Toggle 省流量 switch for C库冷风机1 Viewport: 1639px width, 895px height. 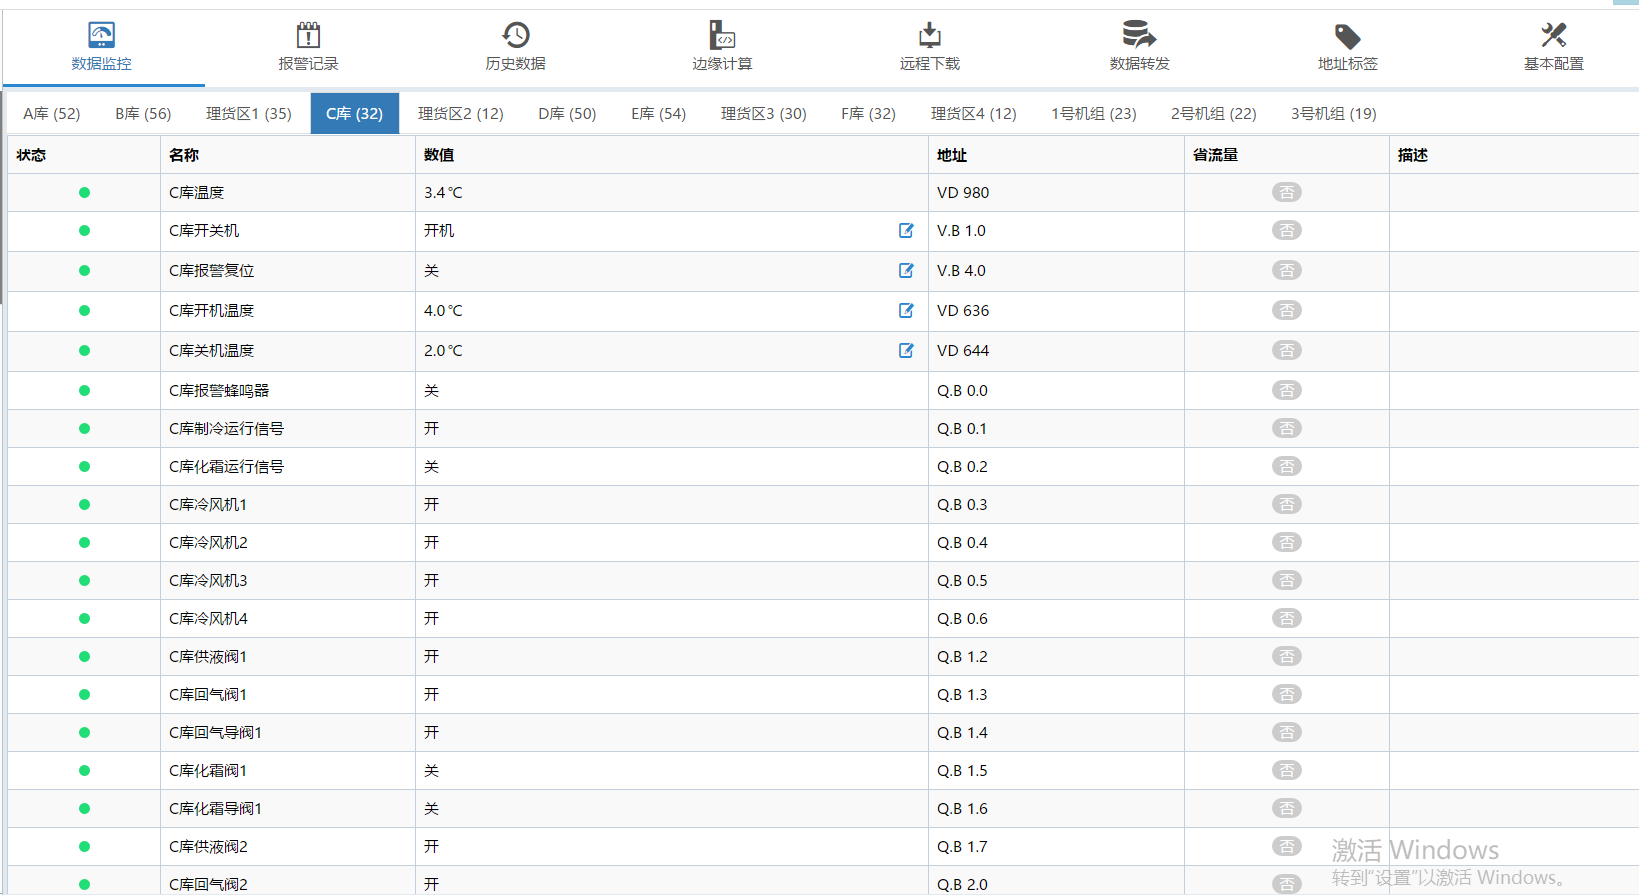[x=1286, y=504]
